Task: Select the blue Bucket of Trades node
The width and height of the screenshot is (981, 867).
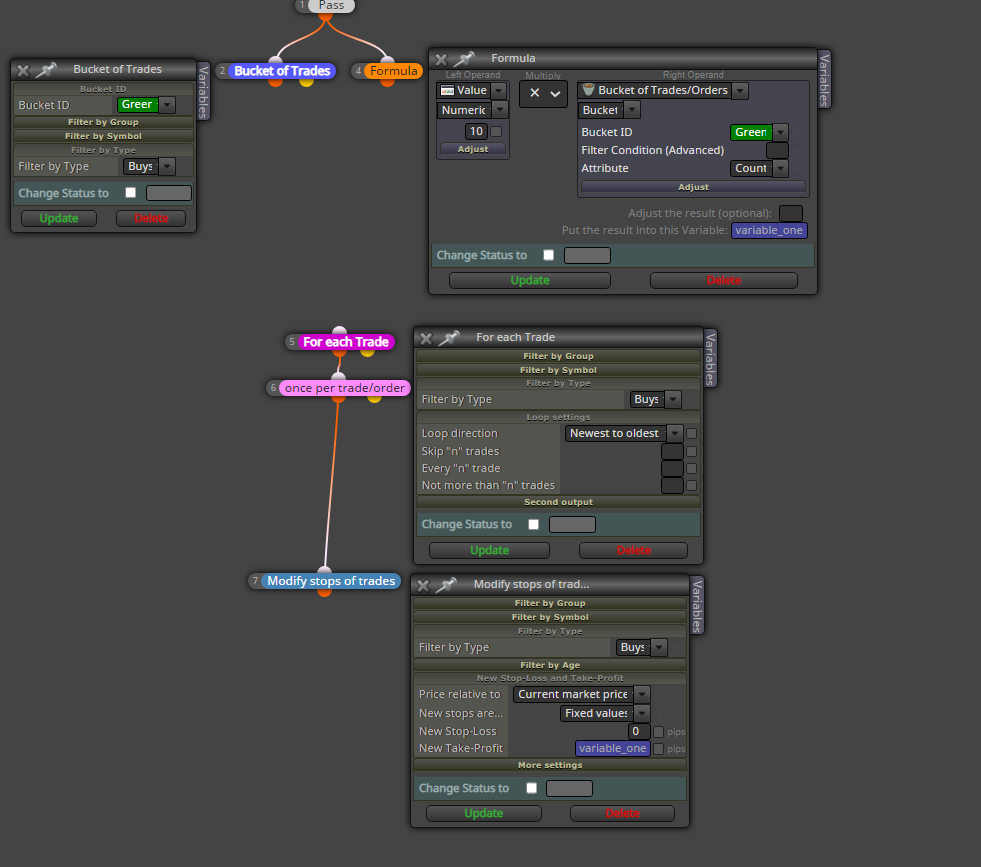Action: 282,71
